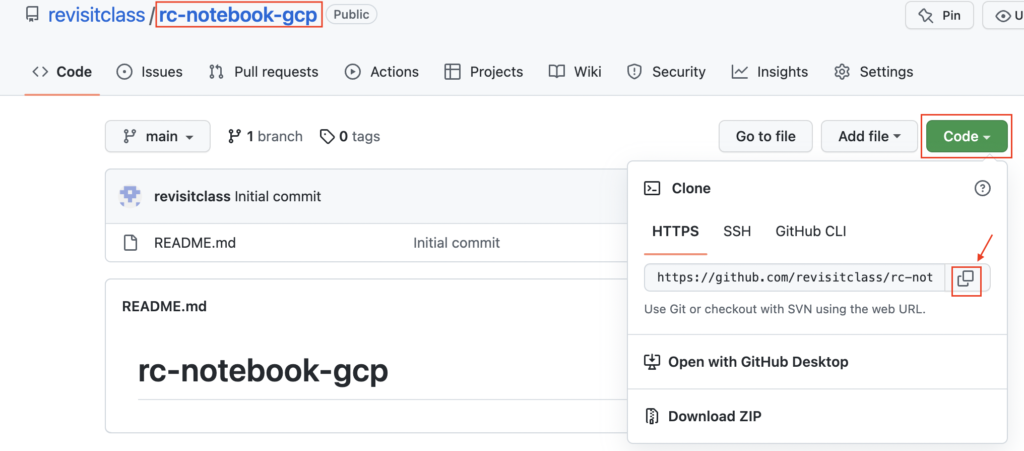Click the rc-notebook-gcp README title
This screenshot has width=1024, height=451.
(x=263, y=371)
